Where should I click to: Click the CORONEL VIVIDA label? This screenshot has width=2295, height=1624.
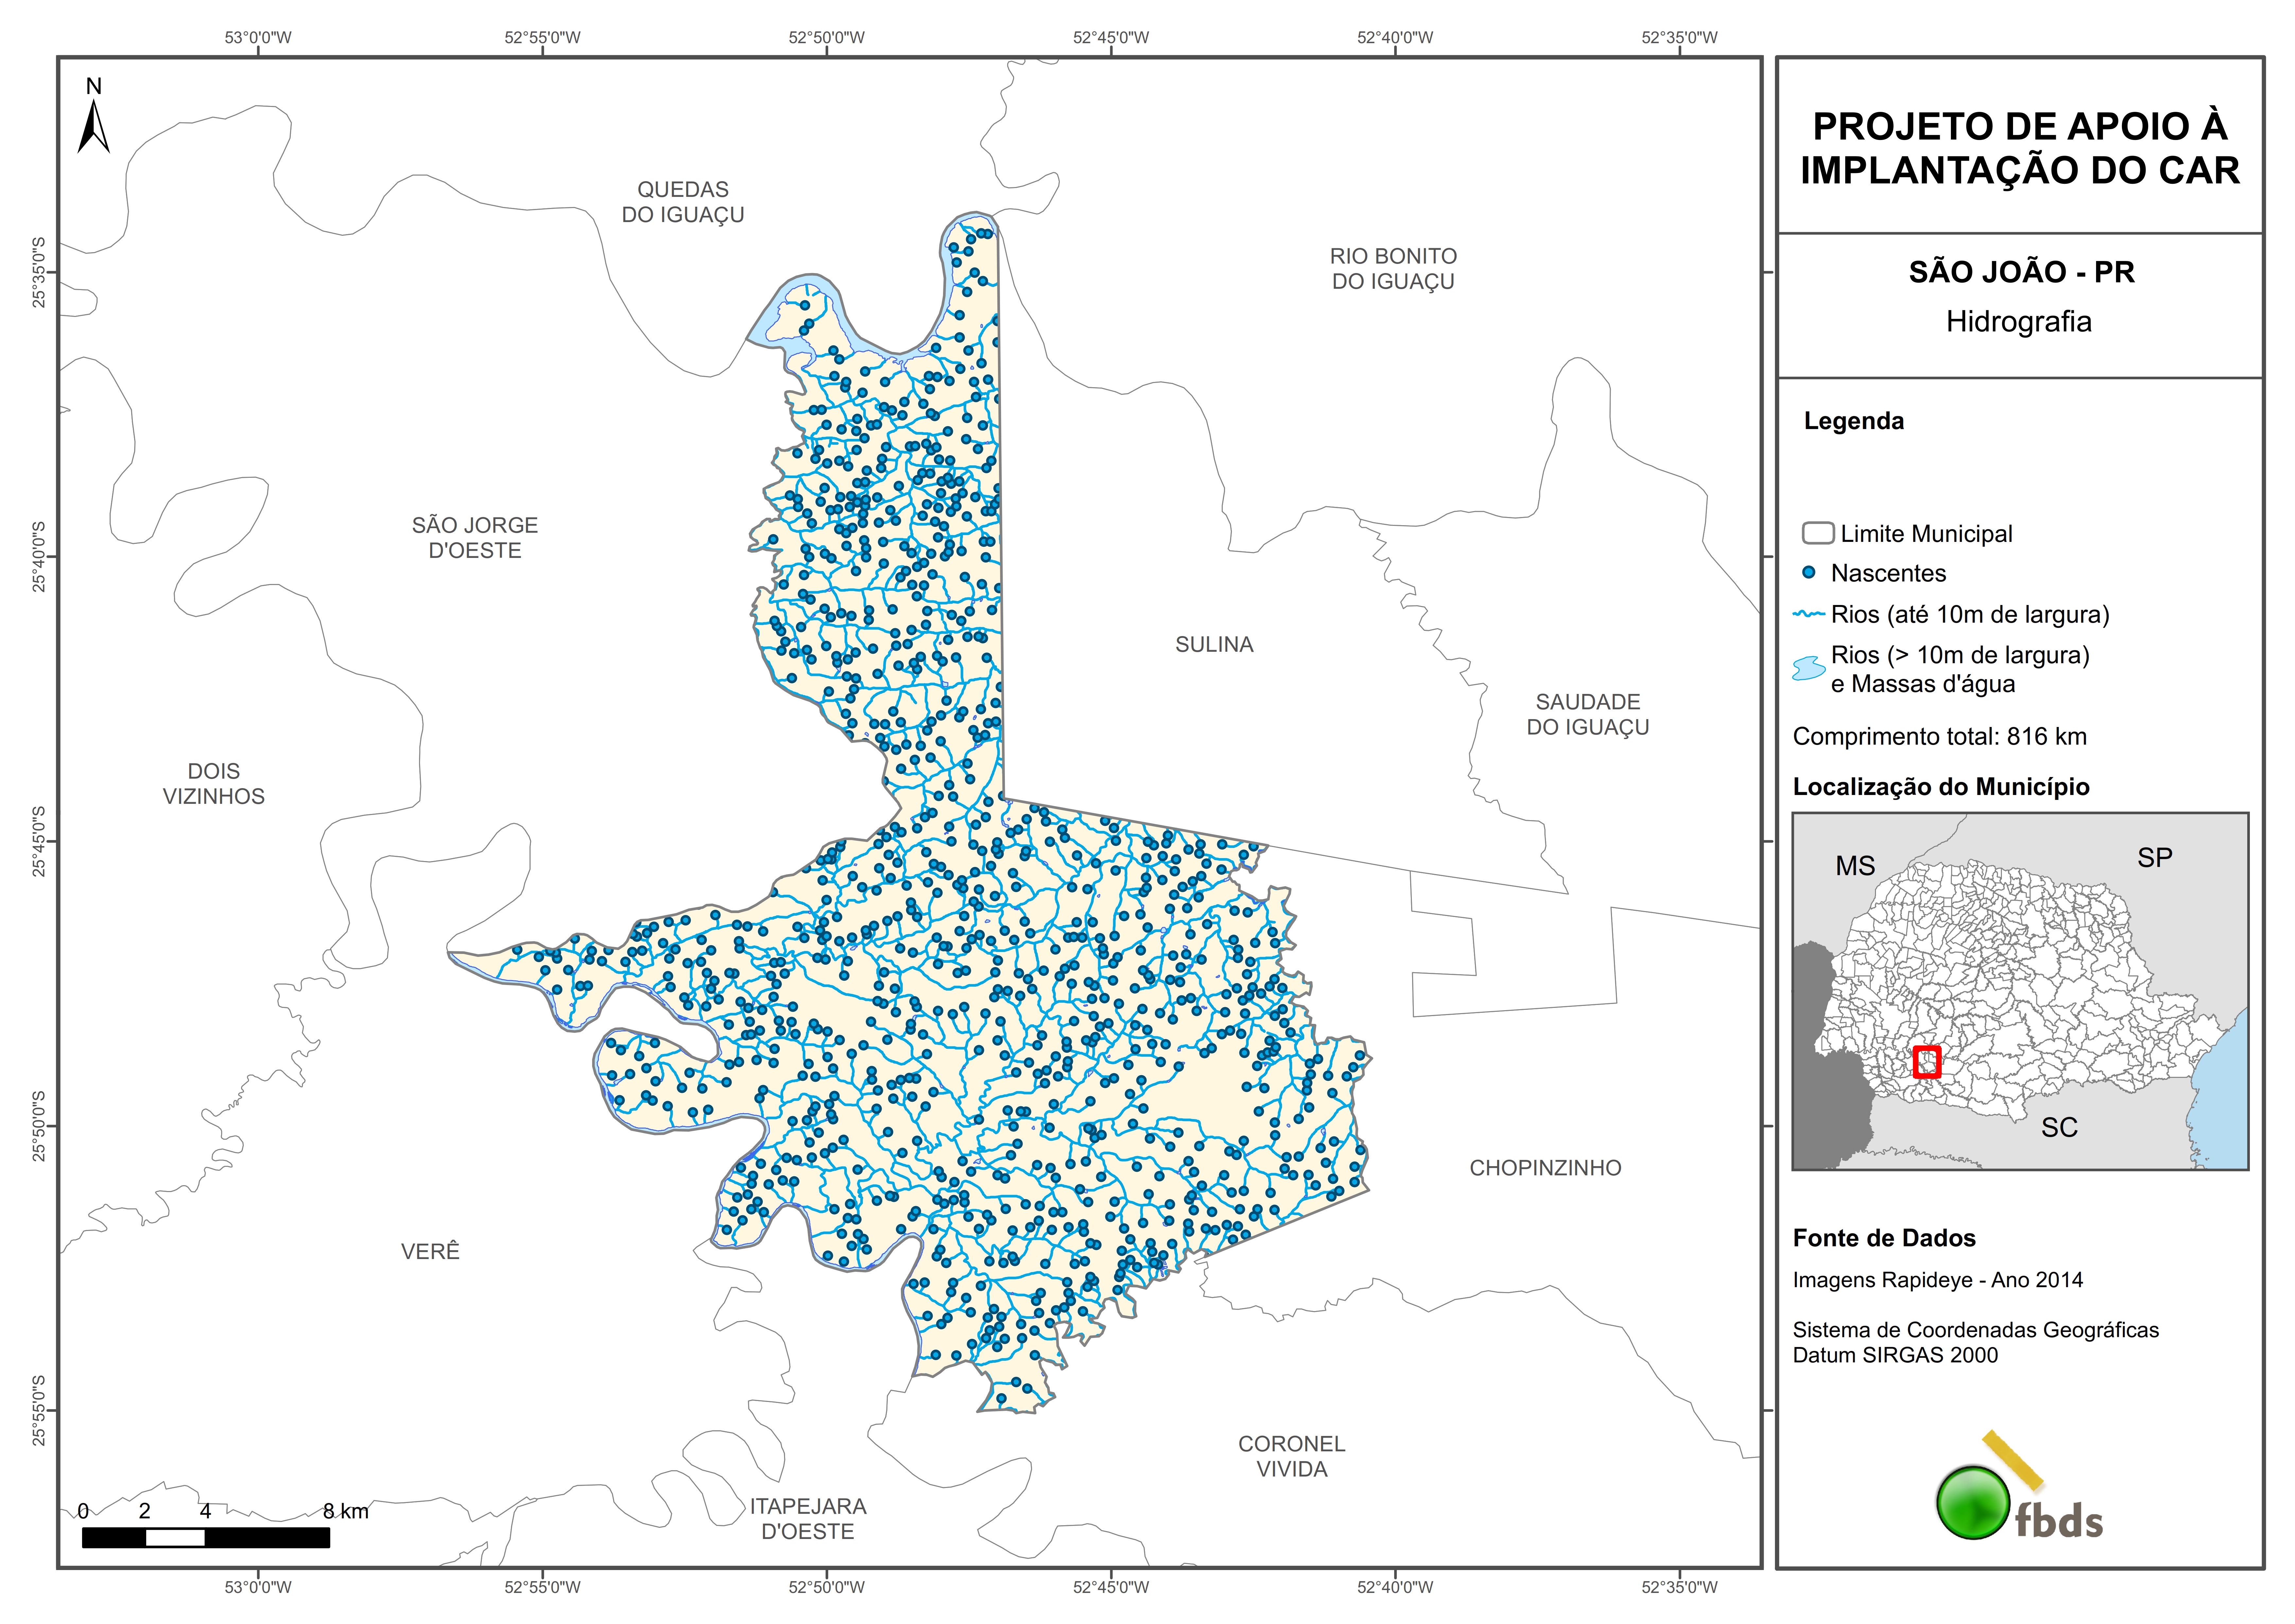coord(1291,1457)
